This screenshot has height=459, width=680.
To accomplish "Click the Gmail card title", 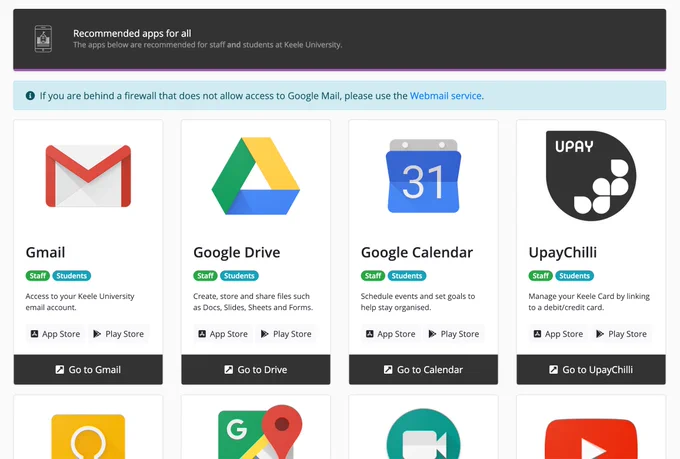I will tap(46, 252).
